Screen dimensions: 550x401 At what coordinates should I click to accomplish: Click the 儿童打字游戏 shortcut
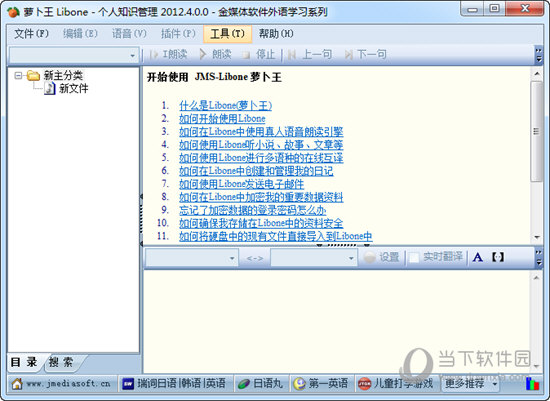point(395,383)
